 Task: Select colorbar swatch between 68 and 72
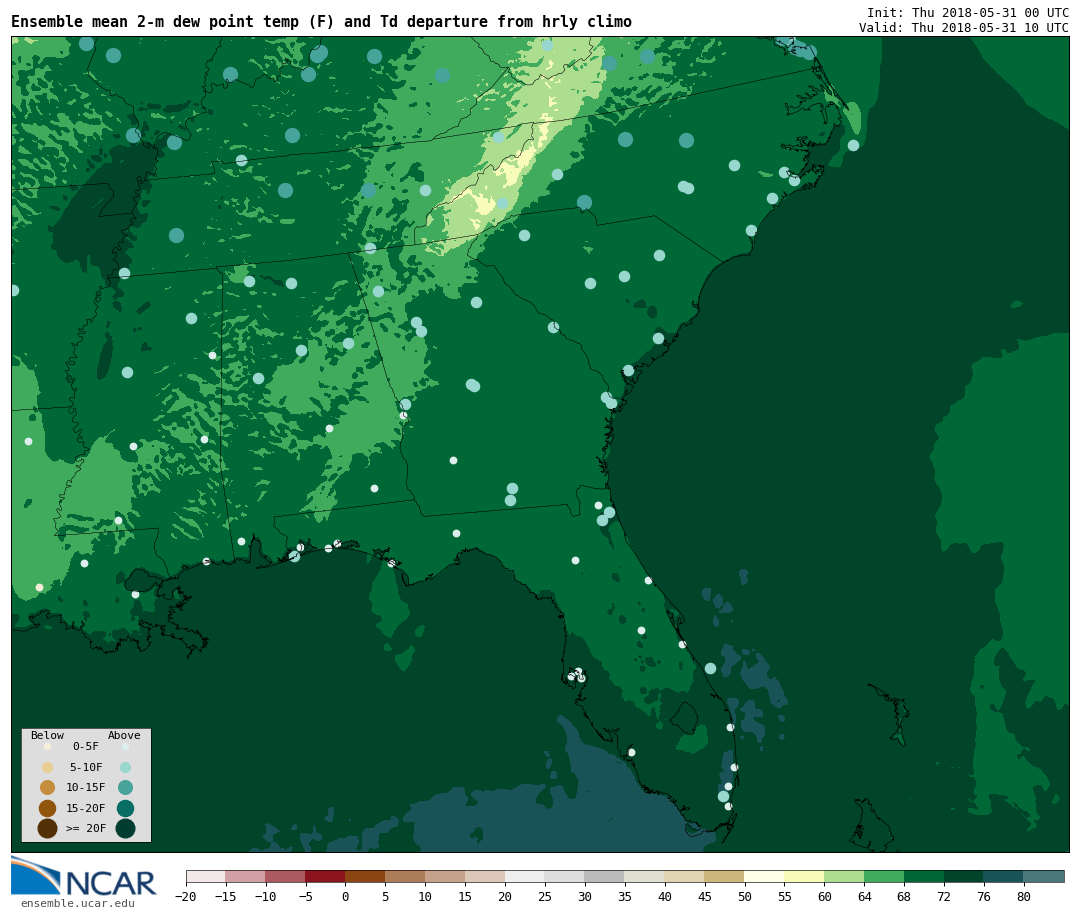click(924, 877)
